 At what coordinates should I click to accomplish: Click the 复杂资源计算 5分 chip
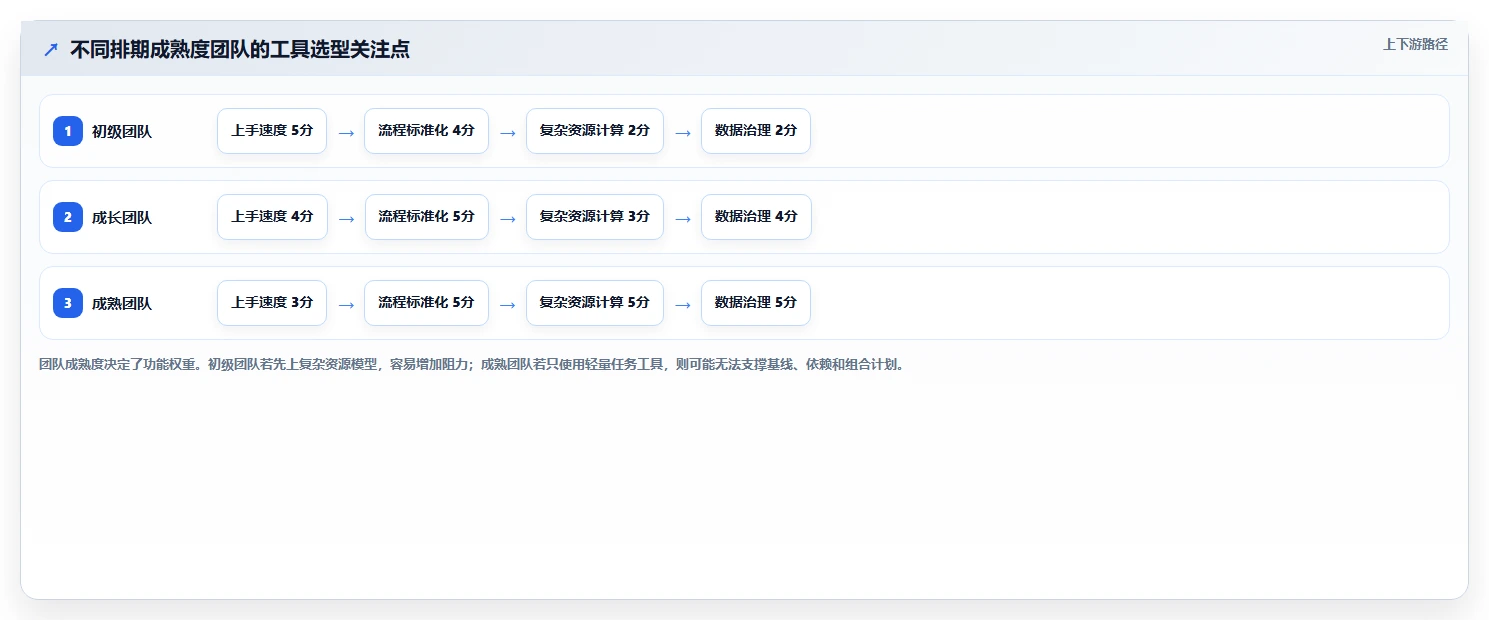595,303
